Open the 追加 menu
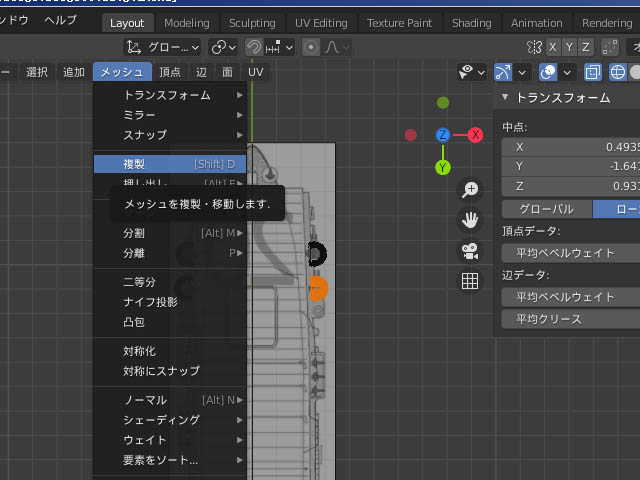Image resolution: width=640 pixels, height=480 pixels. (x=74, y=72)
